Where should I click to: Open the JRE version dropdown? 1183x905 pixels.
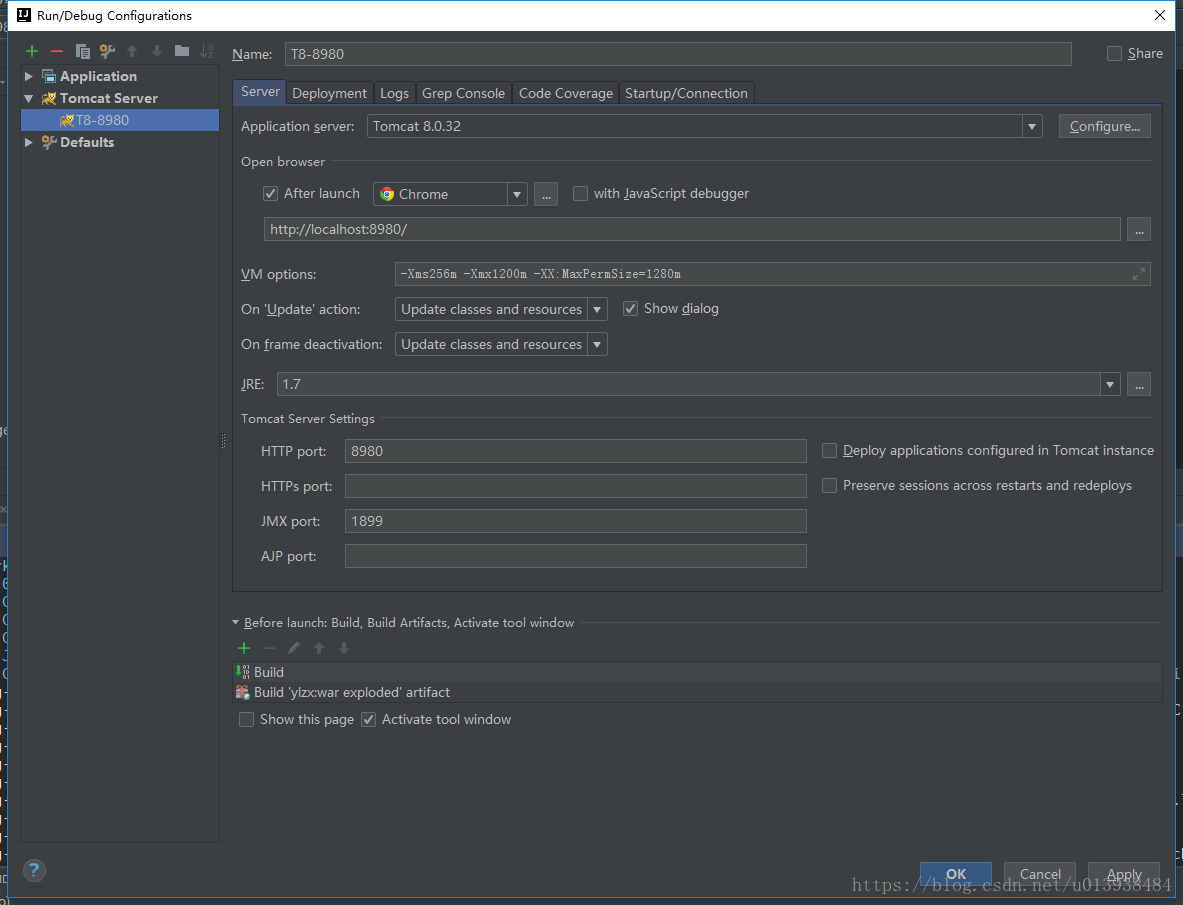pos(1110,385)
